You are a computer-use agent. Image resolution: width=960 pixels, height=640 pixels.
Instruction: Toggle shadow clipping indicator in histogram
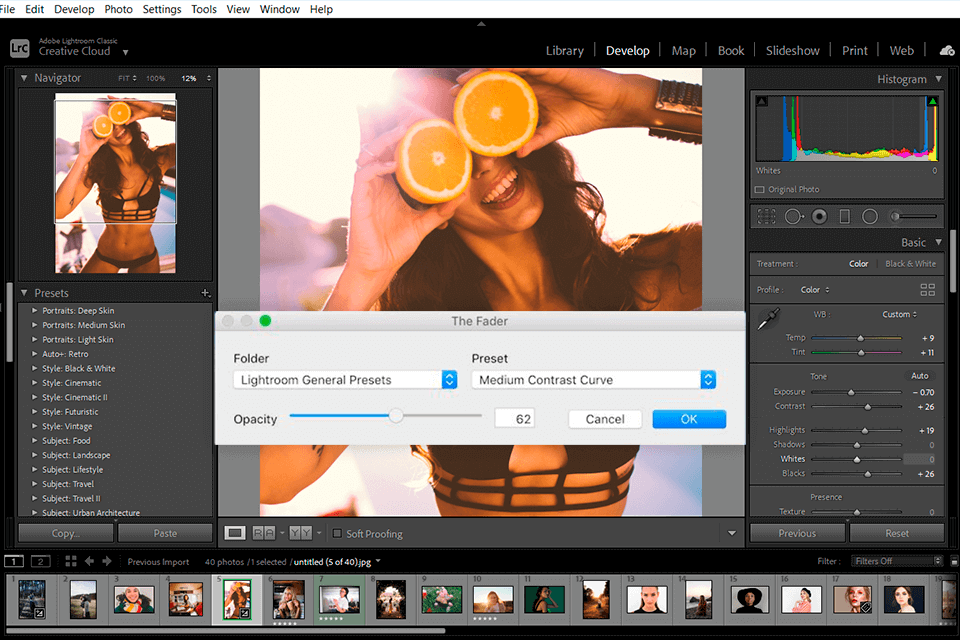[761, 101]
